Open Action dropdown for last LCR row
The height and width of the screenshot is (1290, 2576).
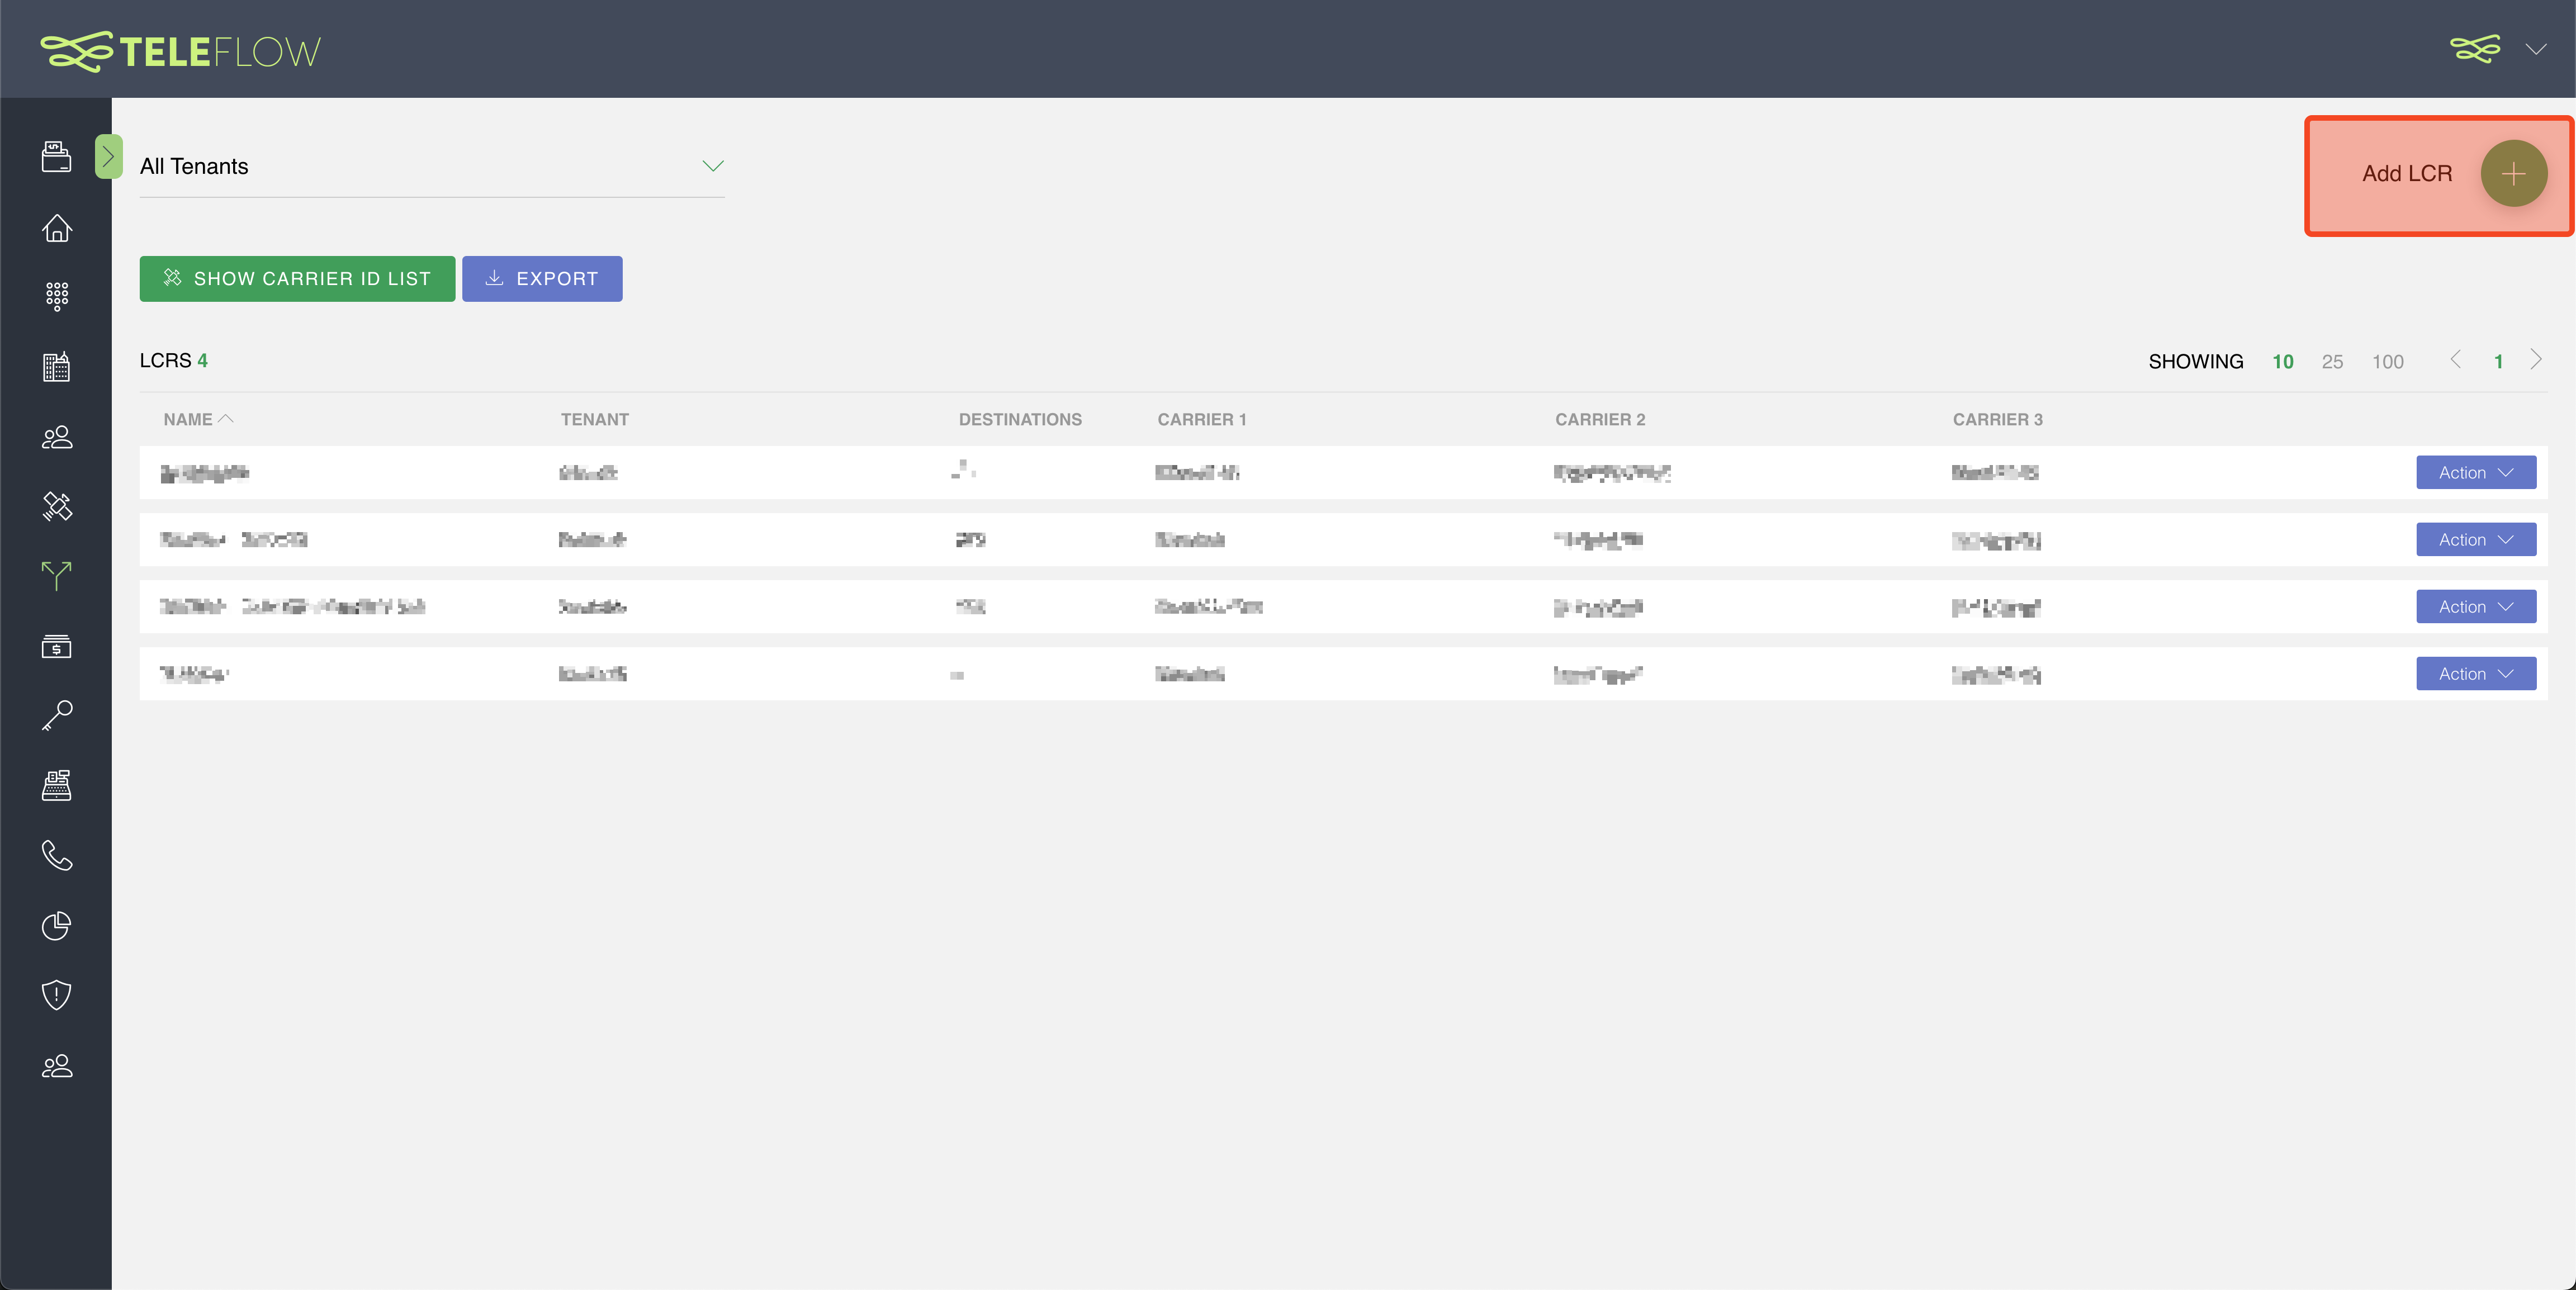tap(2475, 674)
